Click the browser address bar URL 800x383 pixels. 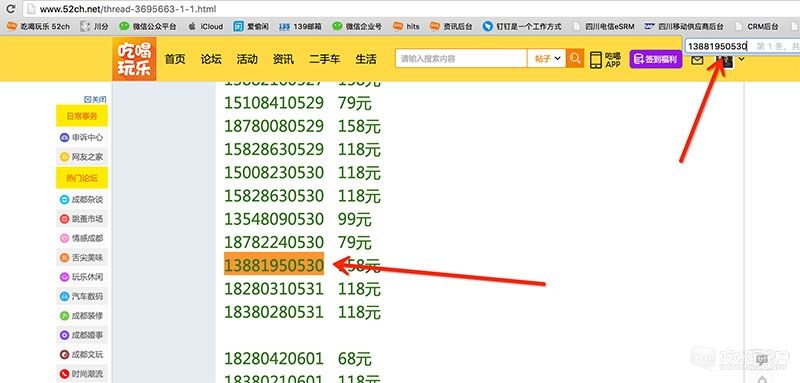point(128,9)
